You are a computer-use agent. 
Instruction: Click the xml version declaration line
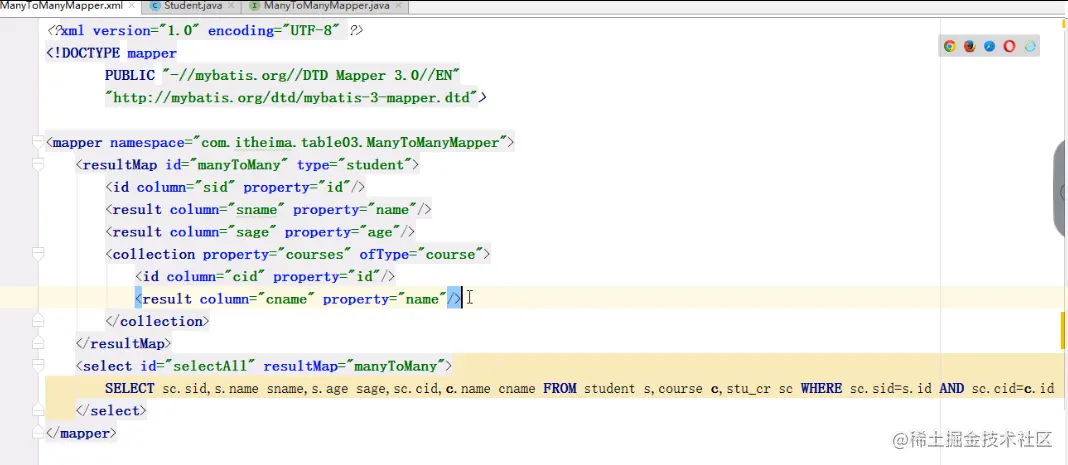point(205,31)
